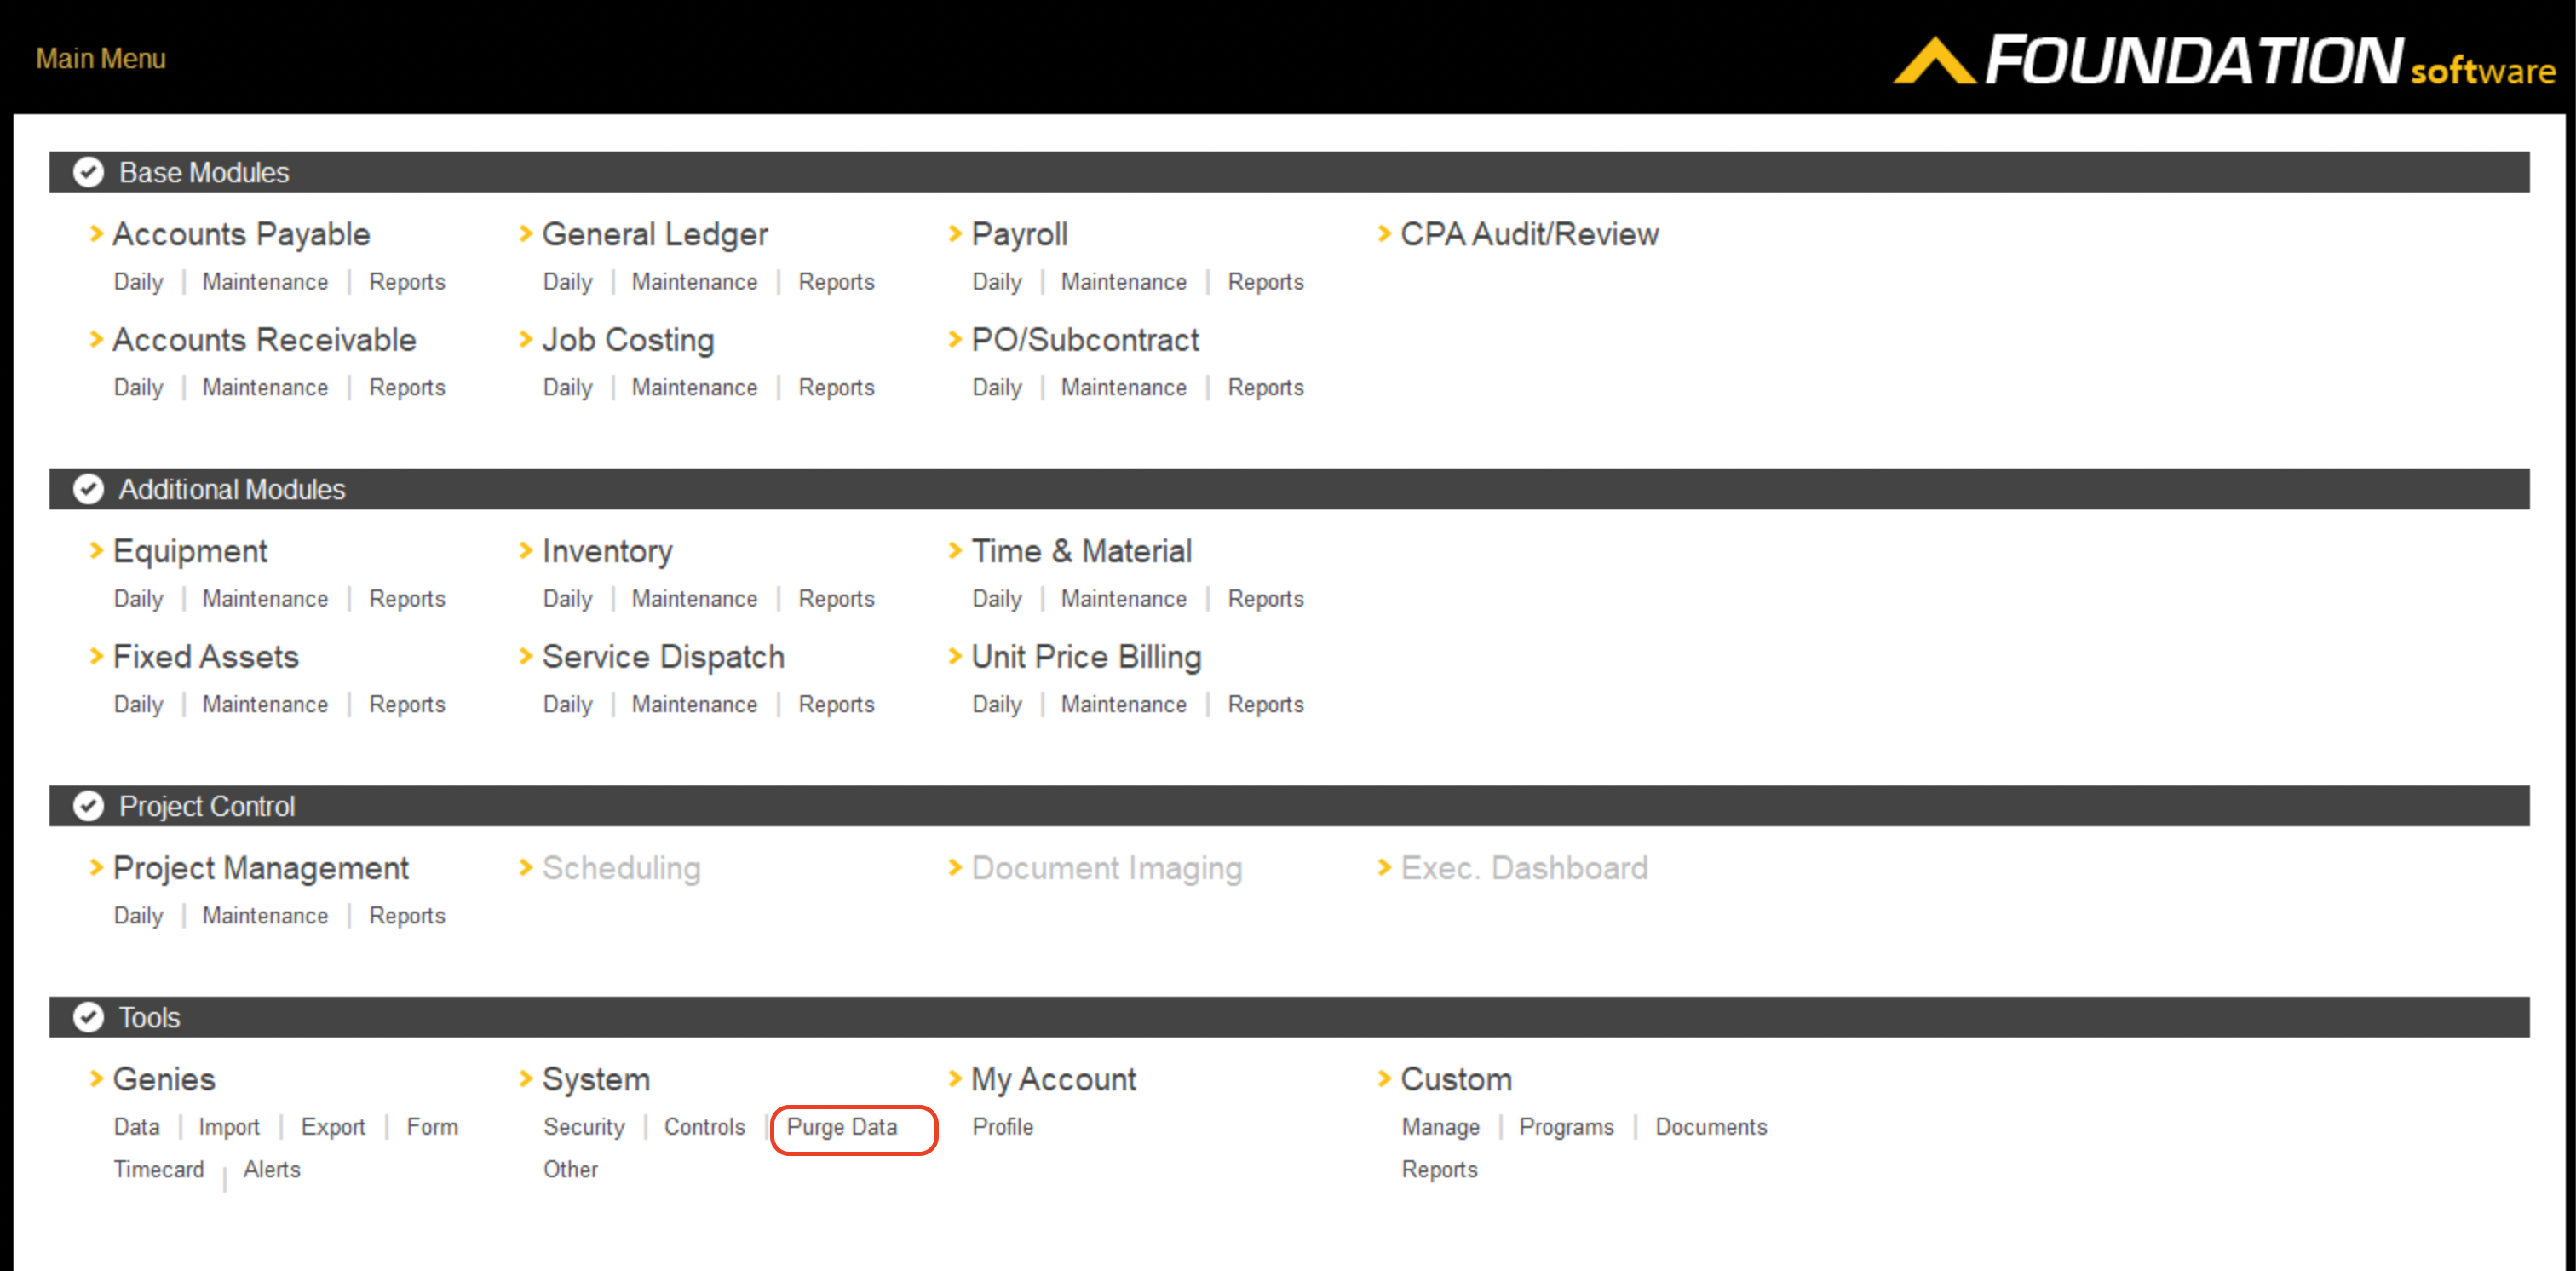Screen dimensions: 2576x1271
Task: Open Custom Programs link
Action: click(1567, 1127)
